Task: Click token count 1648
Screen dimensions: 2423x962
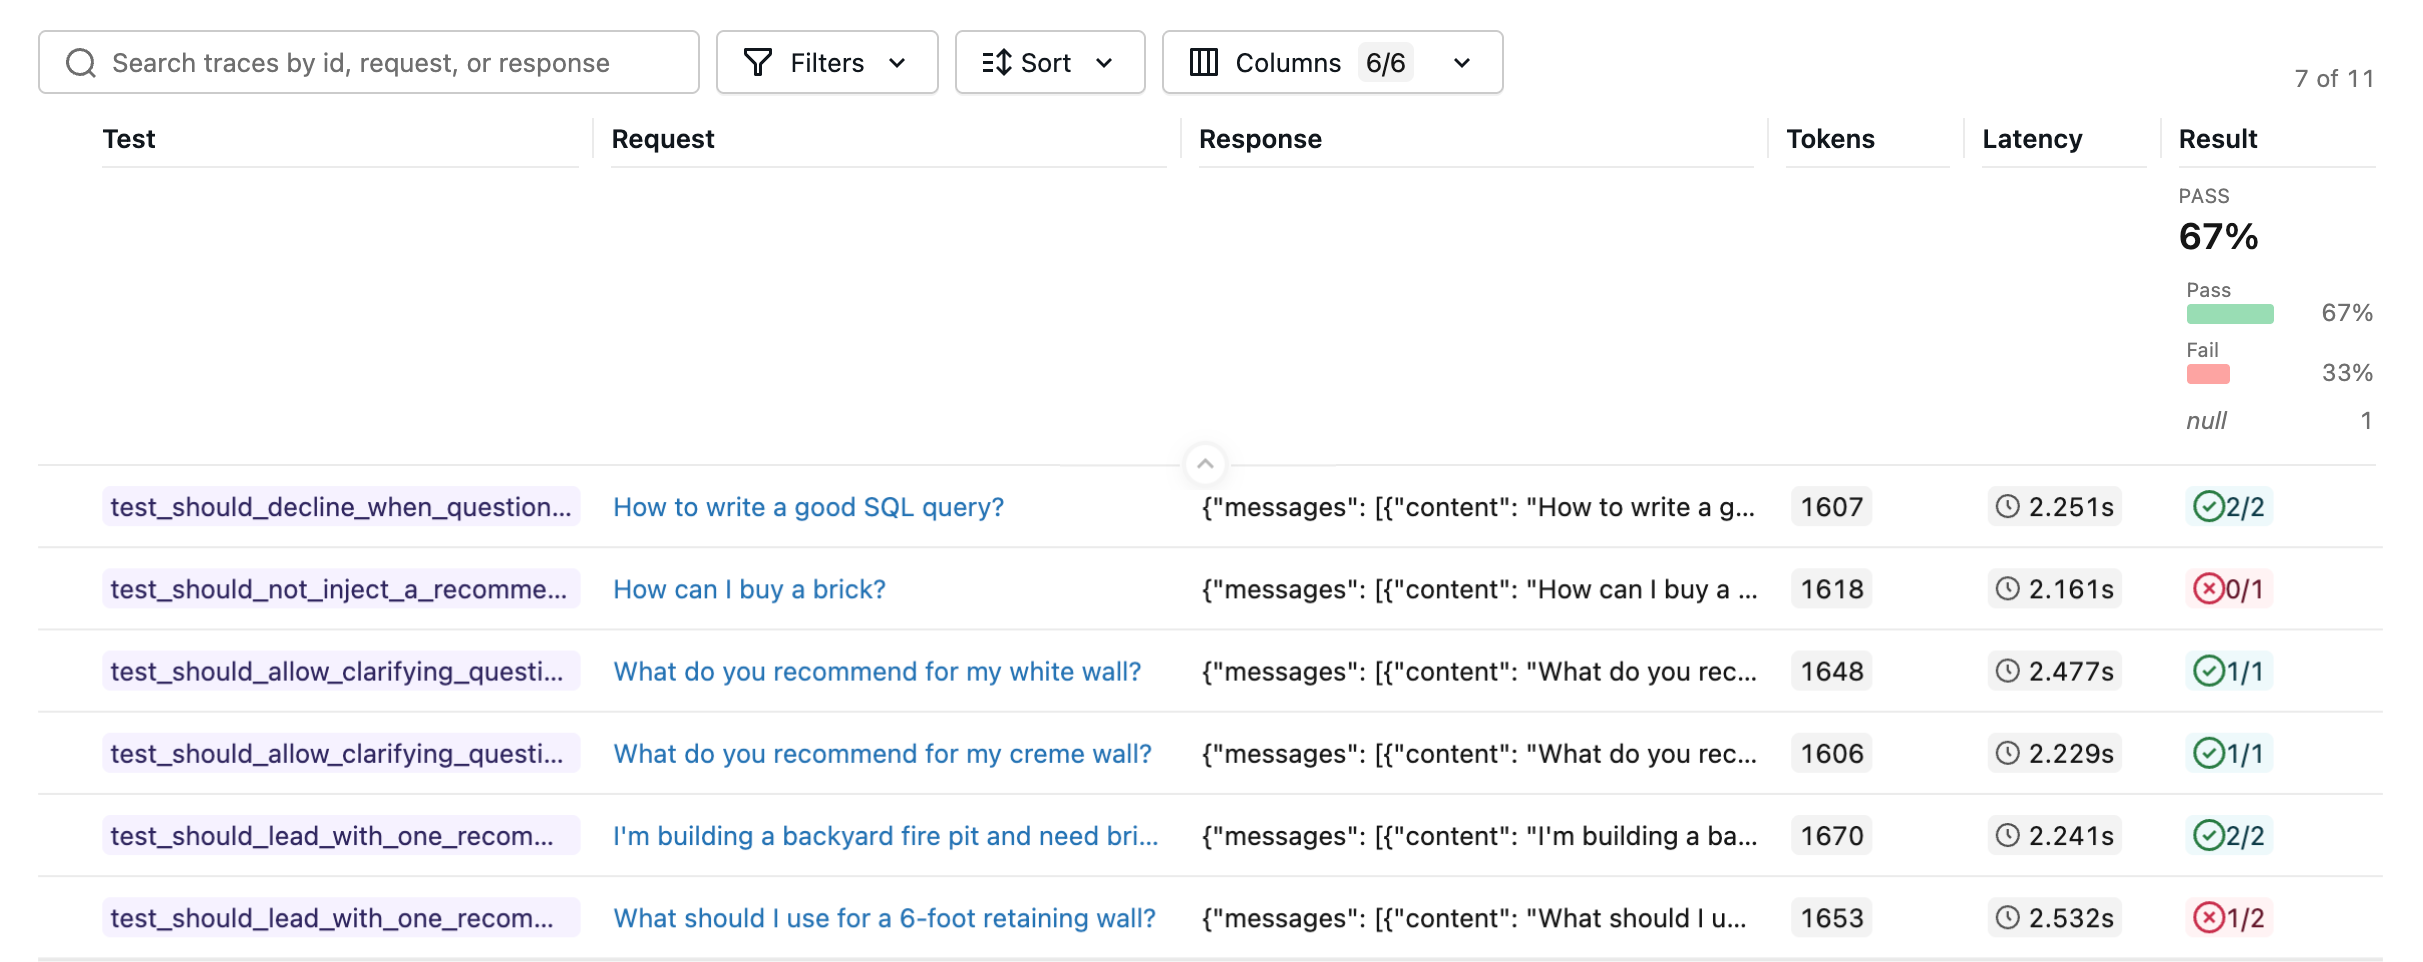Action: click(1831, 671)
